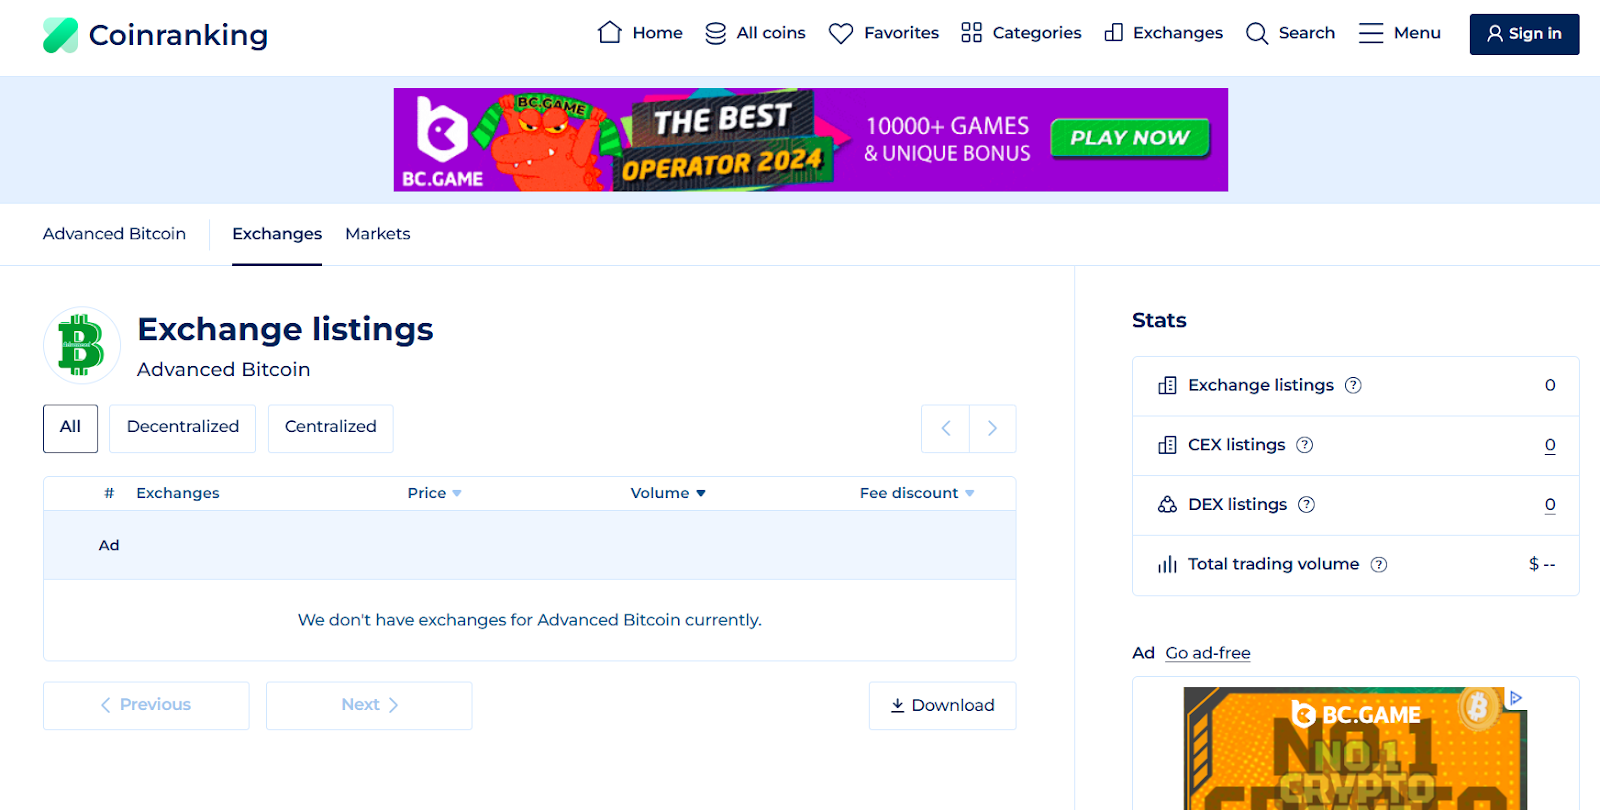This screenshot has height=810, width=1600.
Task: Open the hamburger Menu icon
Action: click(x=1371, y=33)
